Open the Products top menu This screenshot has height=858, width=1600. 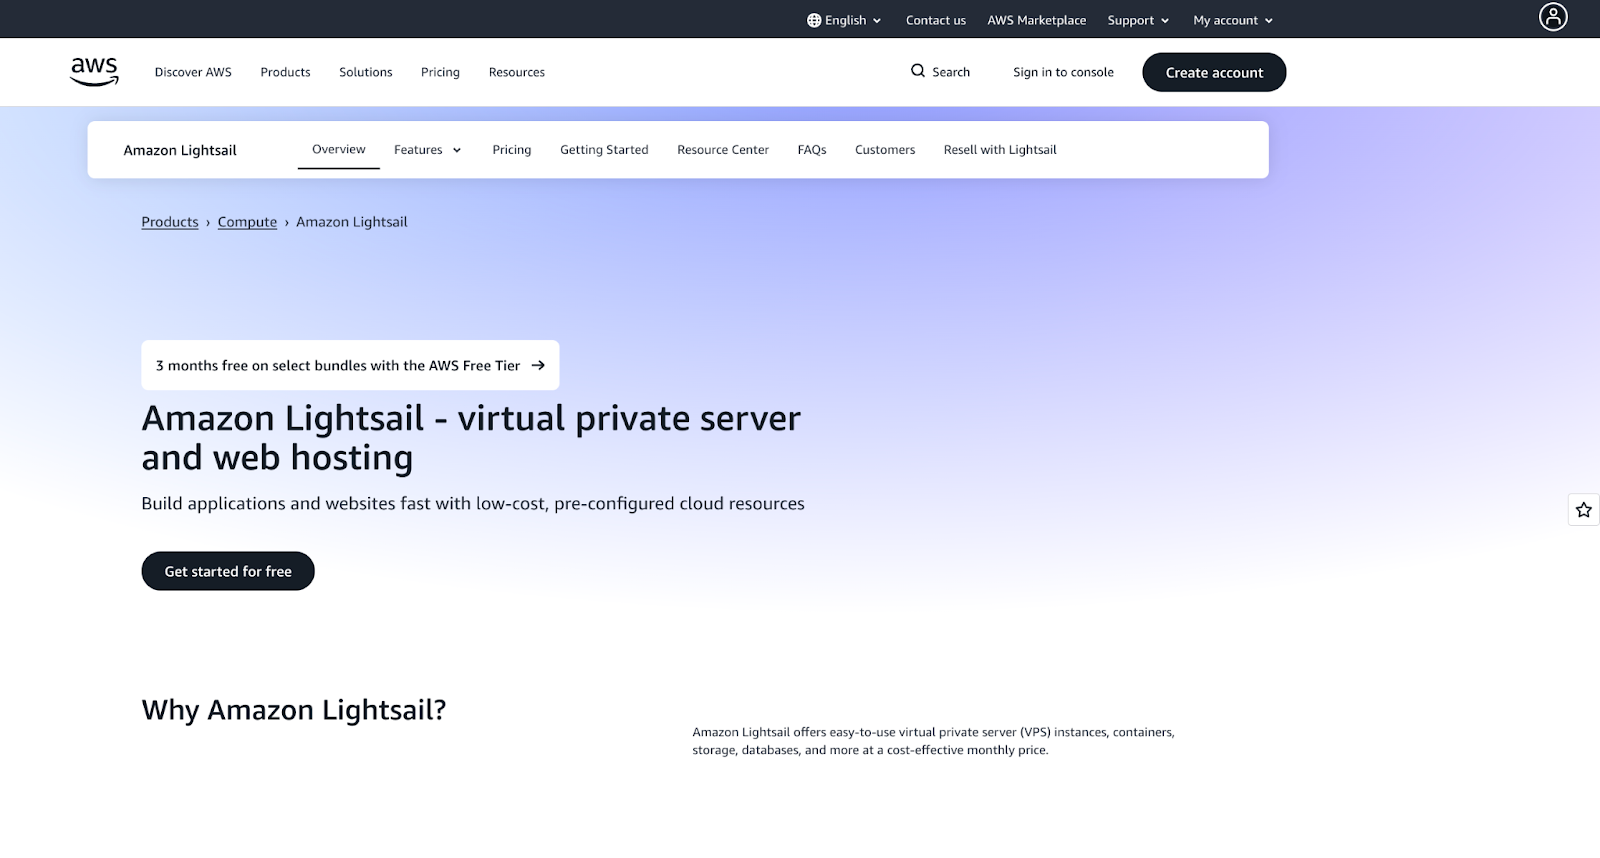click(285, 72)
